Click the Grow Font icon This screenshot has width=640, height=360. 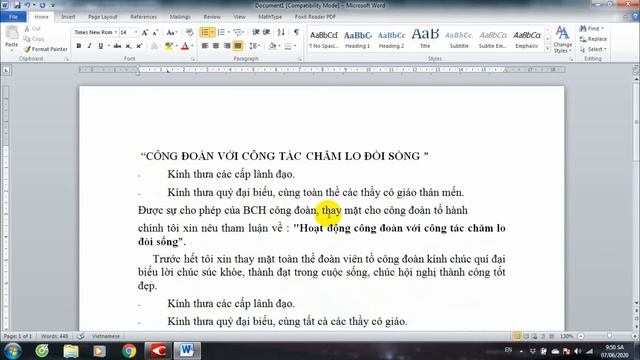tap(144, 32)
